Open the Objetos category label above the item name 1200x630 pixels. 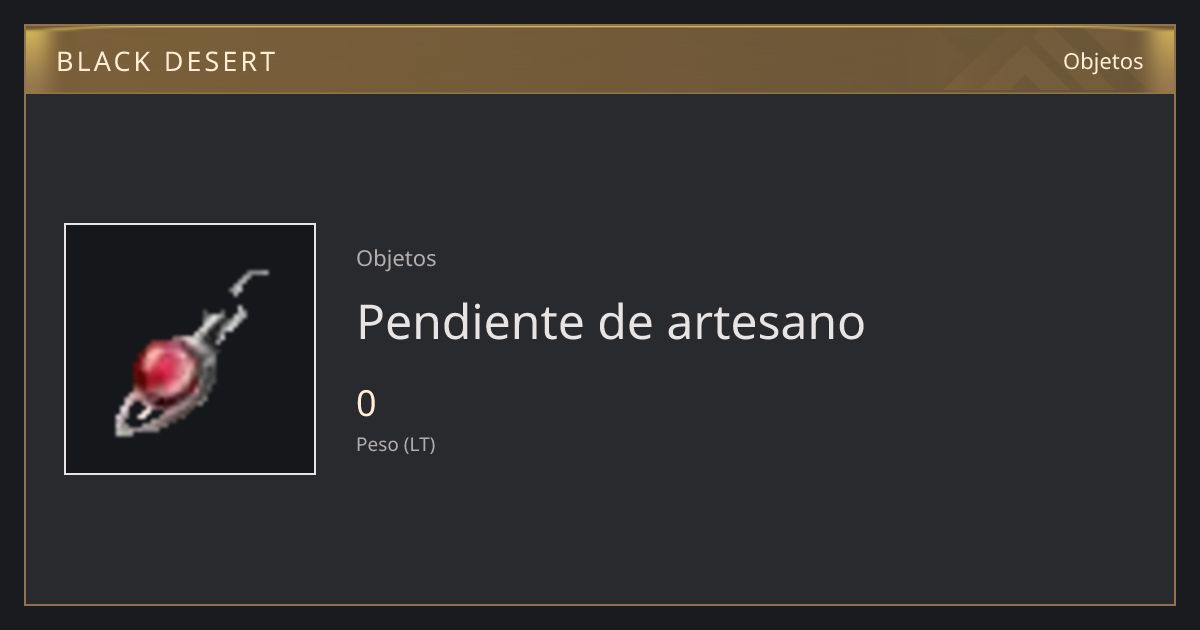[396, 258]
